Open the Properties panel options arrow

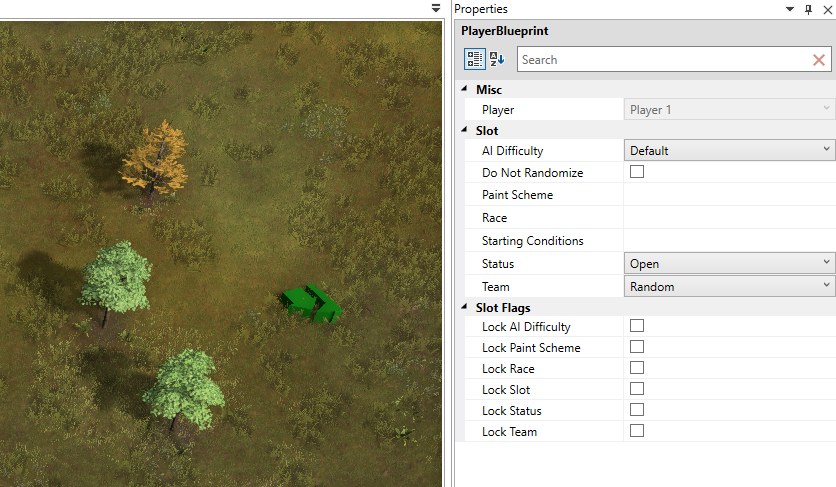click(x=790, y=9)
